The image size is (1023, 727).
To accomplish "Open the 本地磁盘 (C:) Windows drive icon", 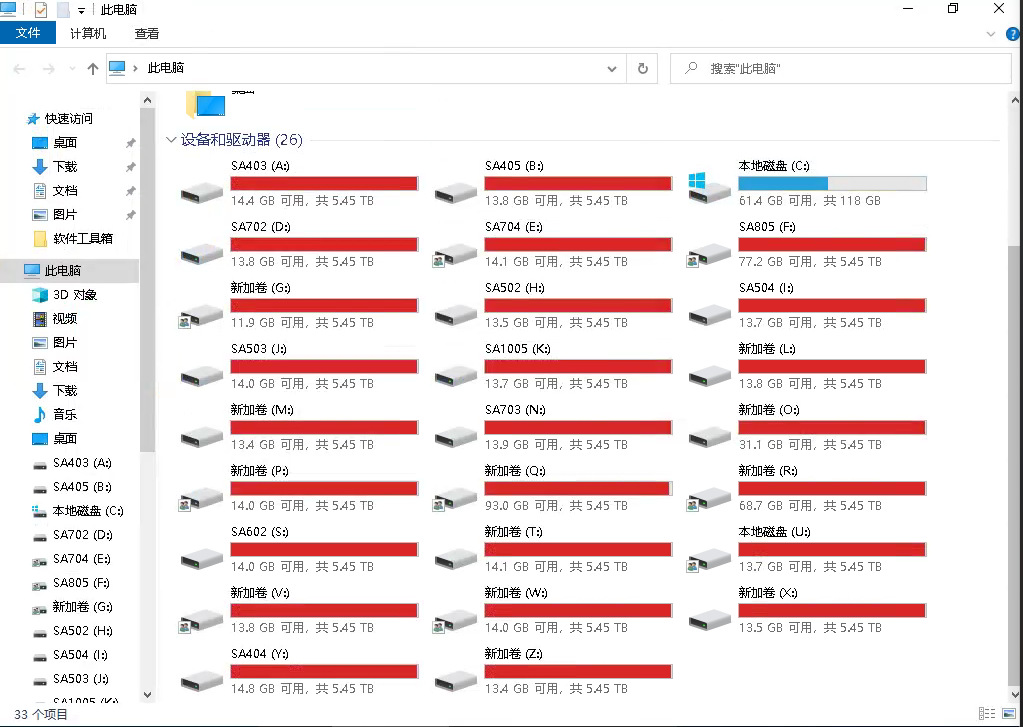I will pyautogui.click(x=709, y=188).
